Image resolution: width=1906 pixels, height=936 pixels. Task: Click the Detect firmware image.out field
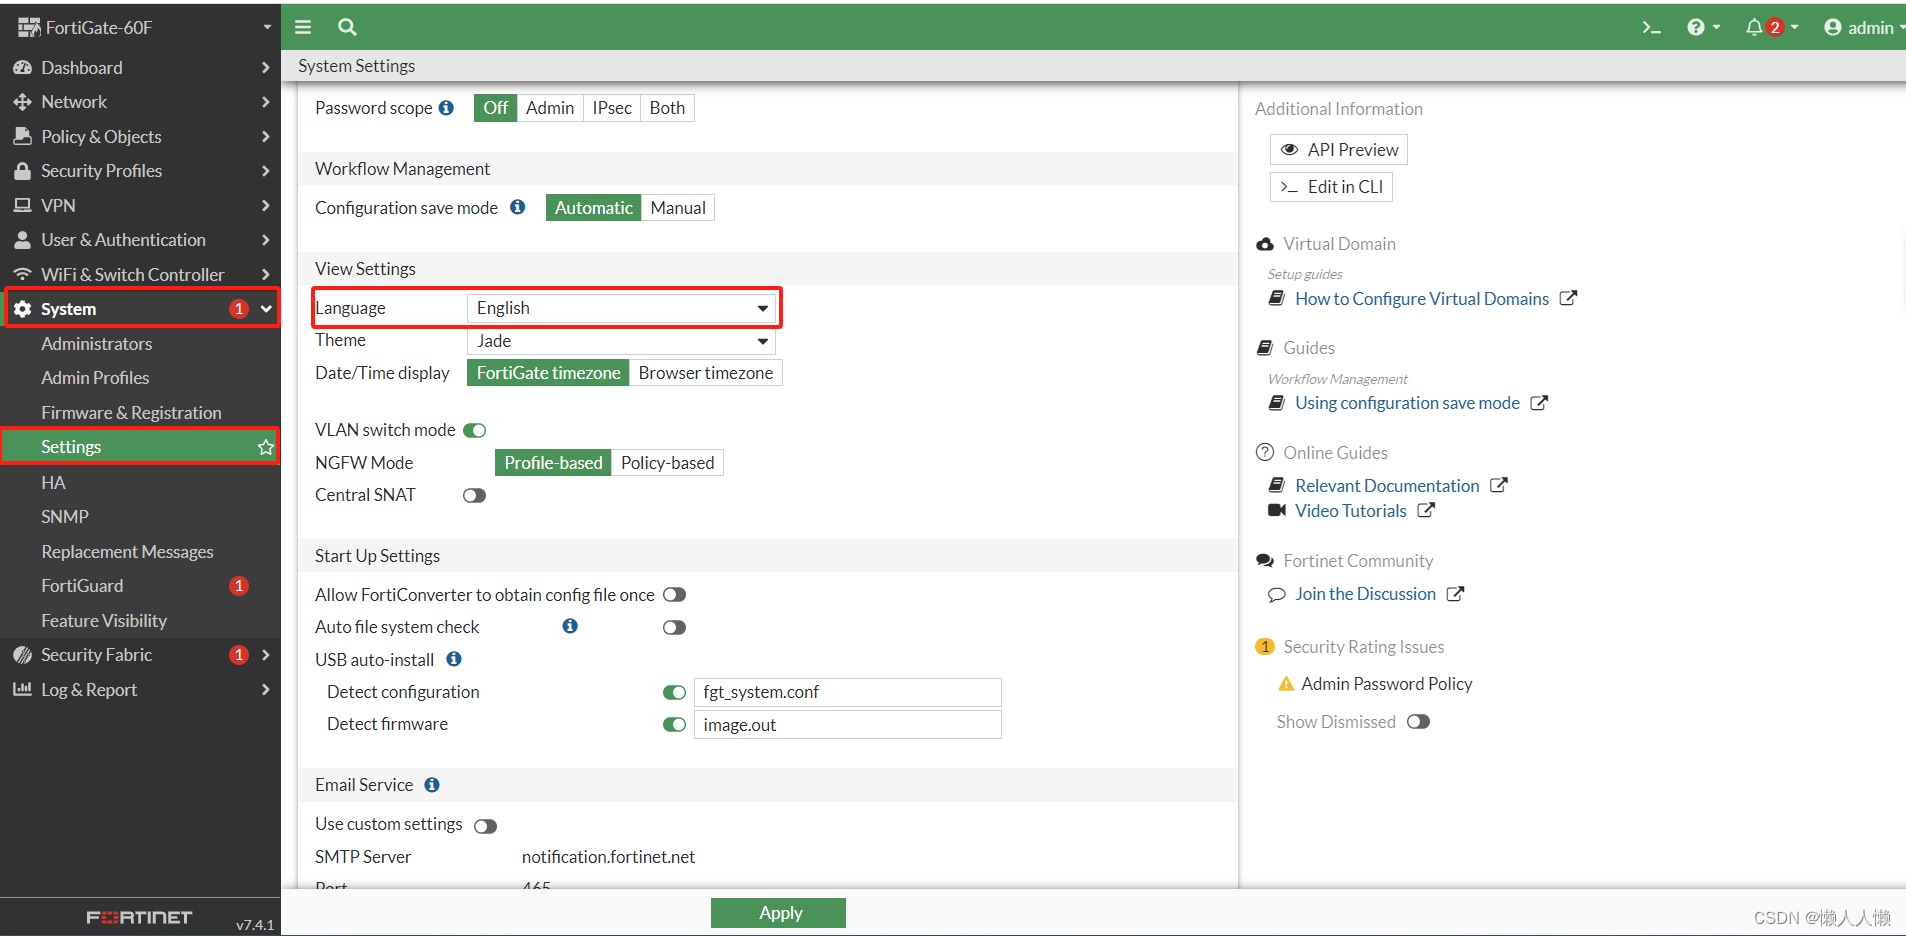click(848, 725)
